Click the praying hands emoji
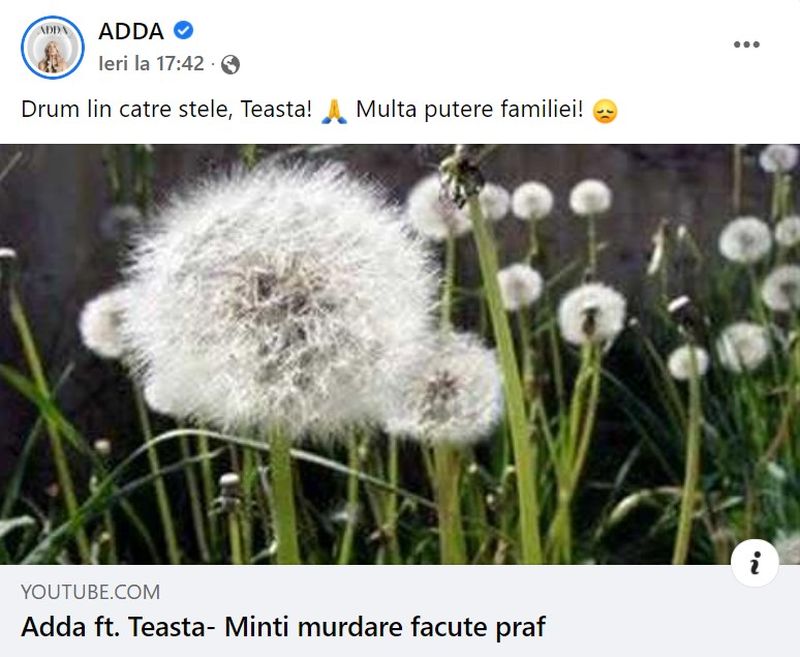The width and height of the screenshot is (800, 657). (334, 111)
